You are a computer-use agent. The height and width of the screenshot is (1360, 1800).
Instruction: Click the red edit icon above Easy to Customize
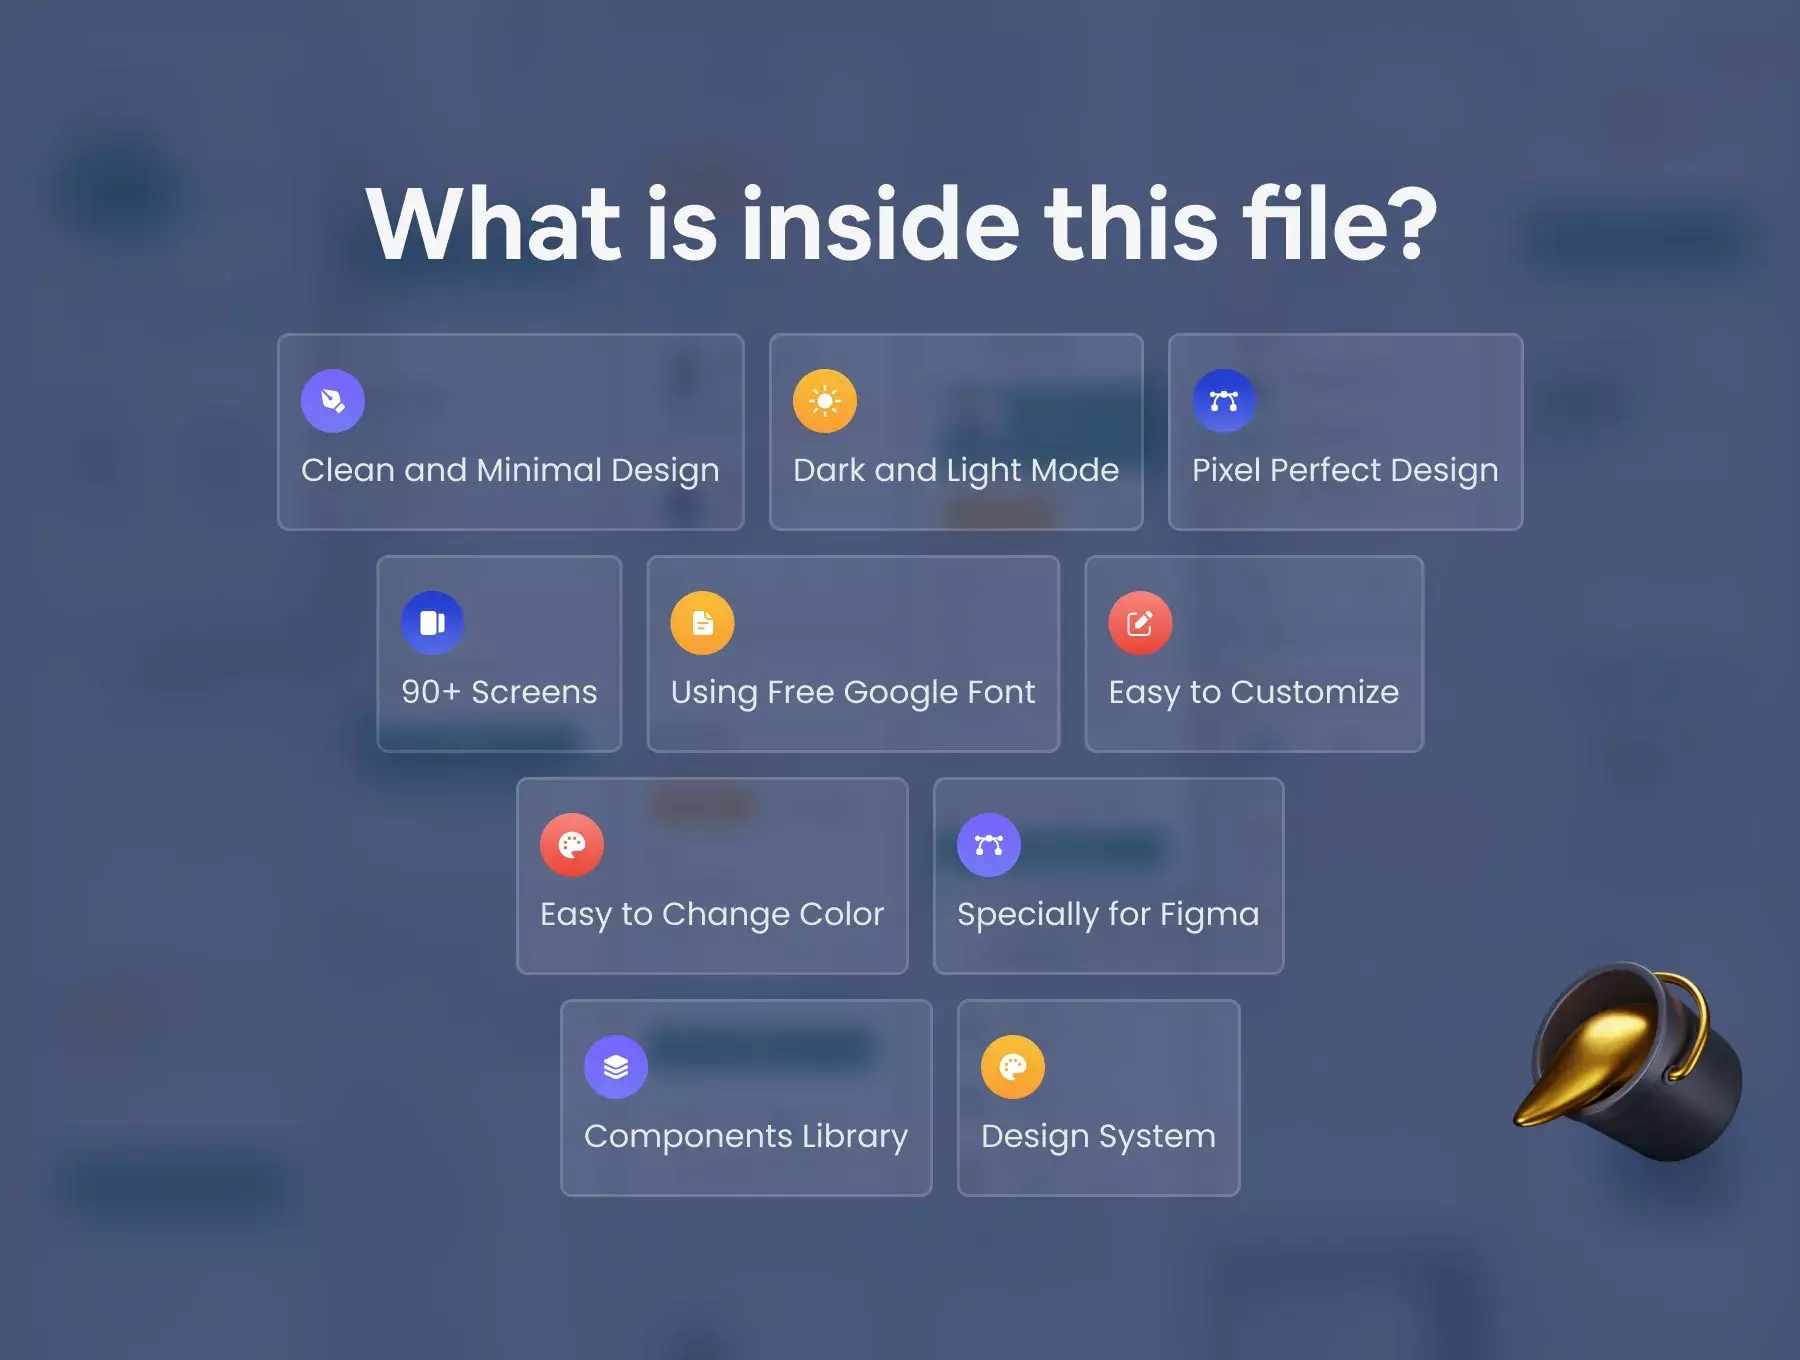click(1140, 623)
